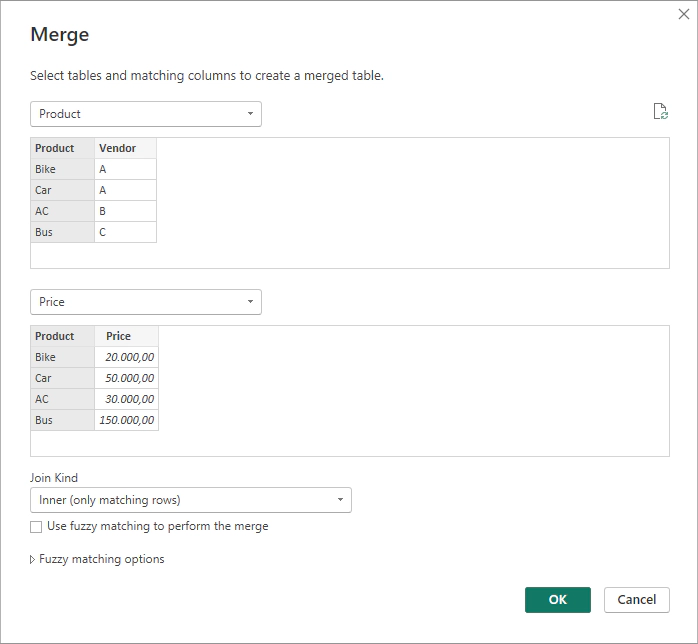Click Car cell in first table
This screenshot has width=698, height=644.
click(62, 190)
